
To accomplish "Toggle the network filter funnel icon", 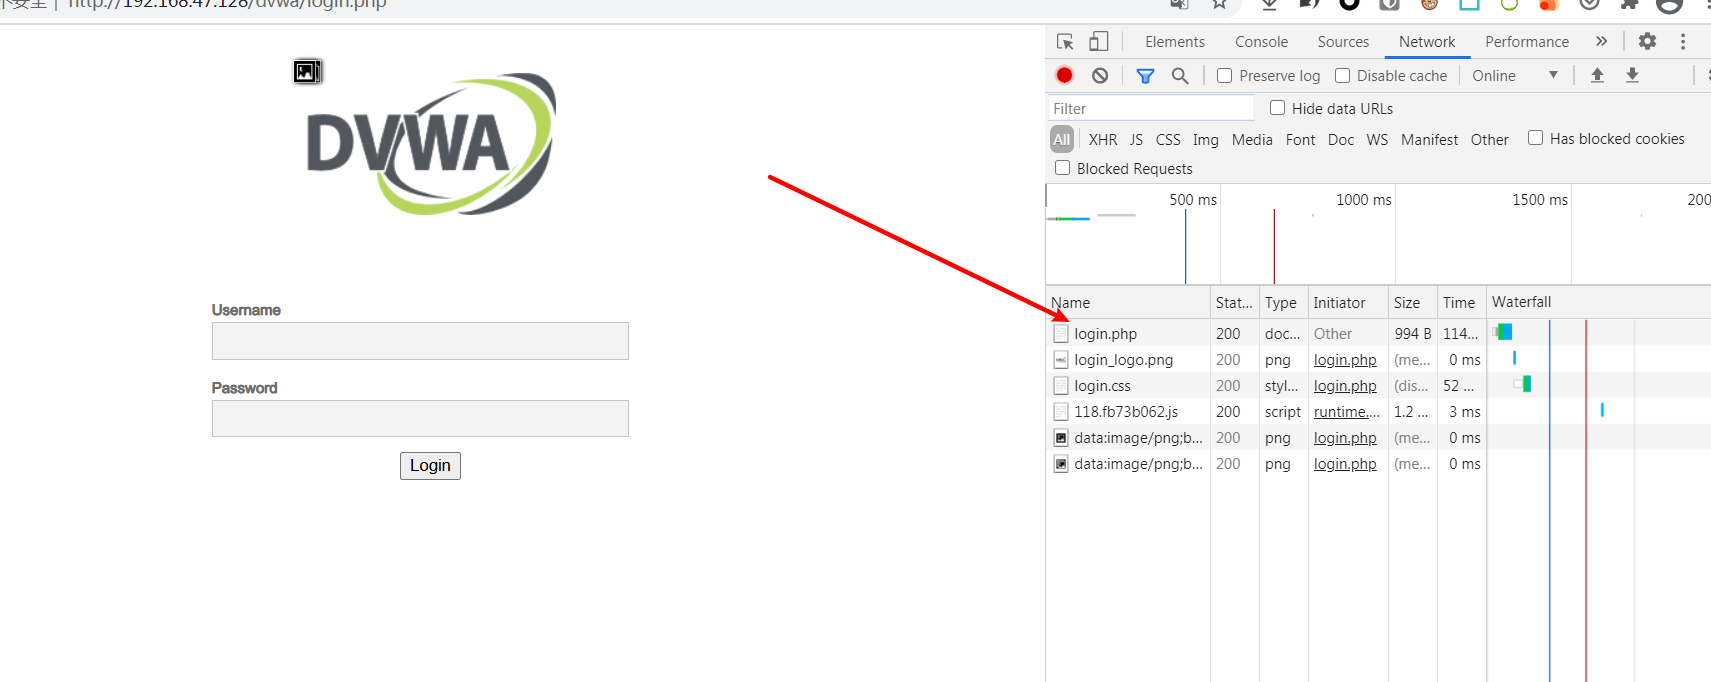I will click(1146, 75).
